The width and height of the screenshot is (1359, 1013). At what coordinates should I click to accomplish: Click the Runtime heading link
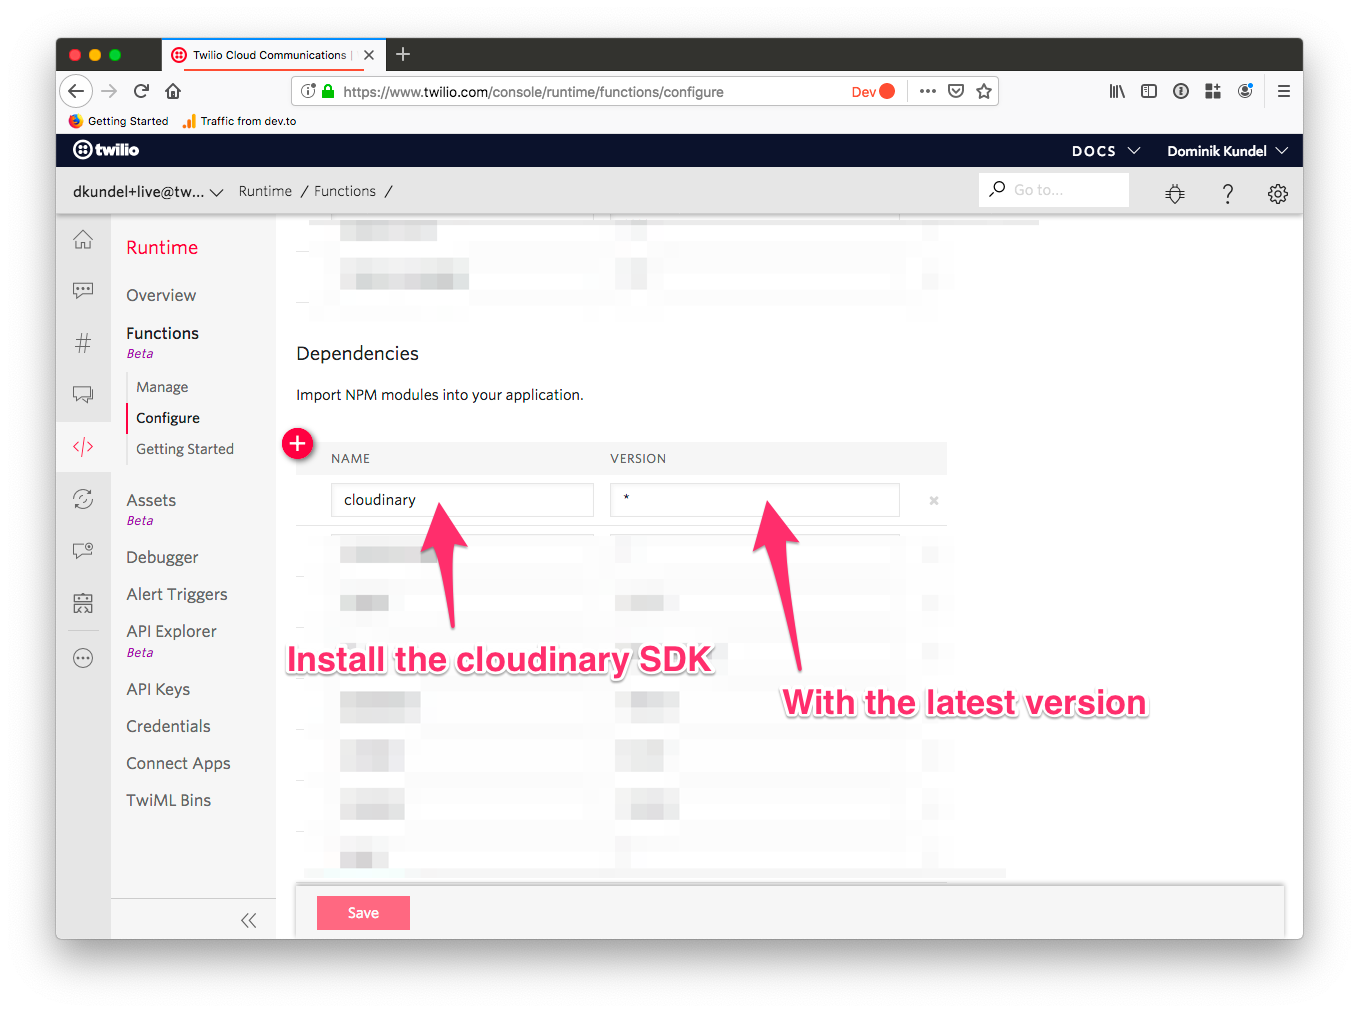(x=162, y=247)
